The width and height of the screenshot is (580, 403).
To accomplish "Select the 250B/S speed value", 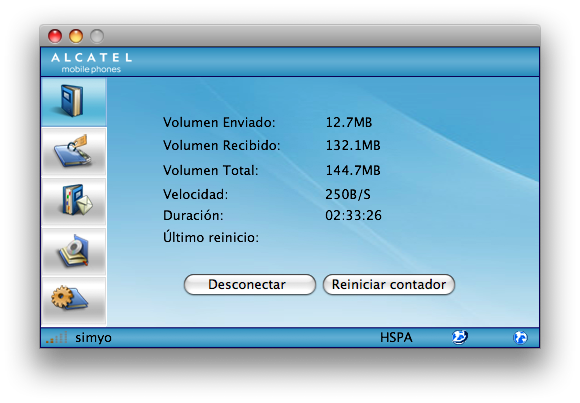I will (348, 194).
